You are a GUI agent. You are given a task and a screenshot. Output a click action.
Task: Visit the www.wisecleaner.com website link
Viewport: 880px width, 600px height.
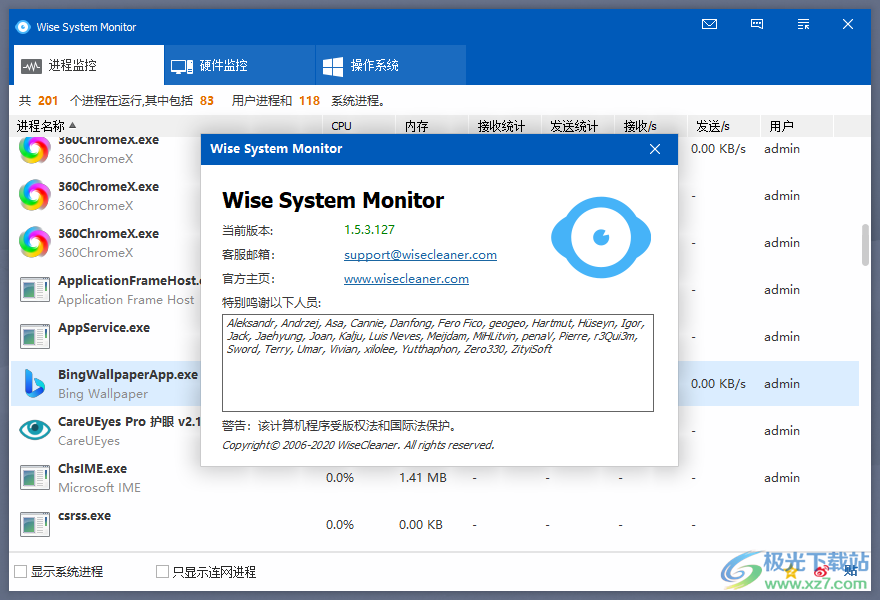point(406,279)
